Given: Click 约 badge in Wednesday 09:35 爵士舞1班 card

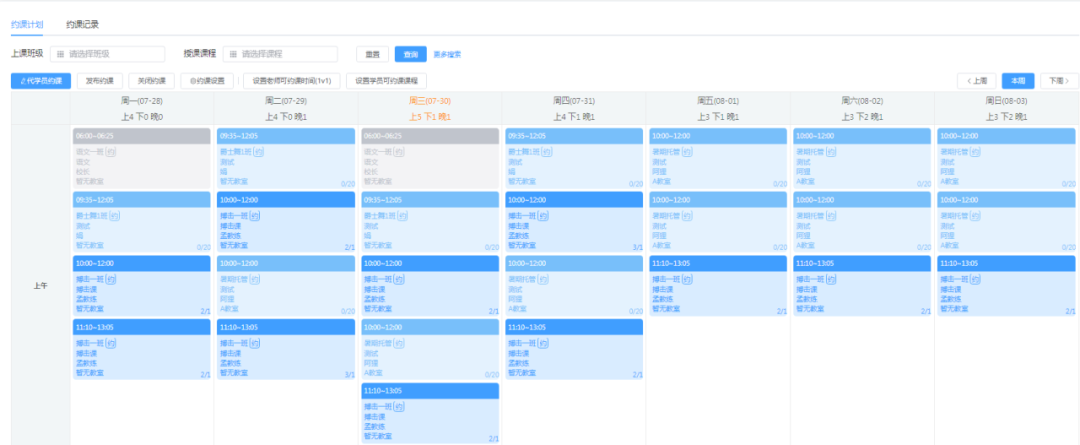Looking at the screenshot, I should coord(403,216).
